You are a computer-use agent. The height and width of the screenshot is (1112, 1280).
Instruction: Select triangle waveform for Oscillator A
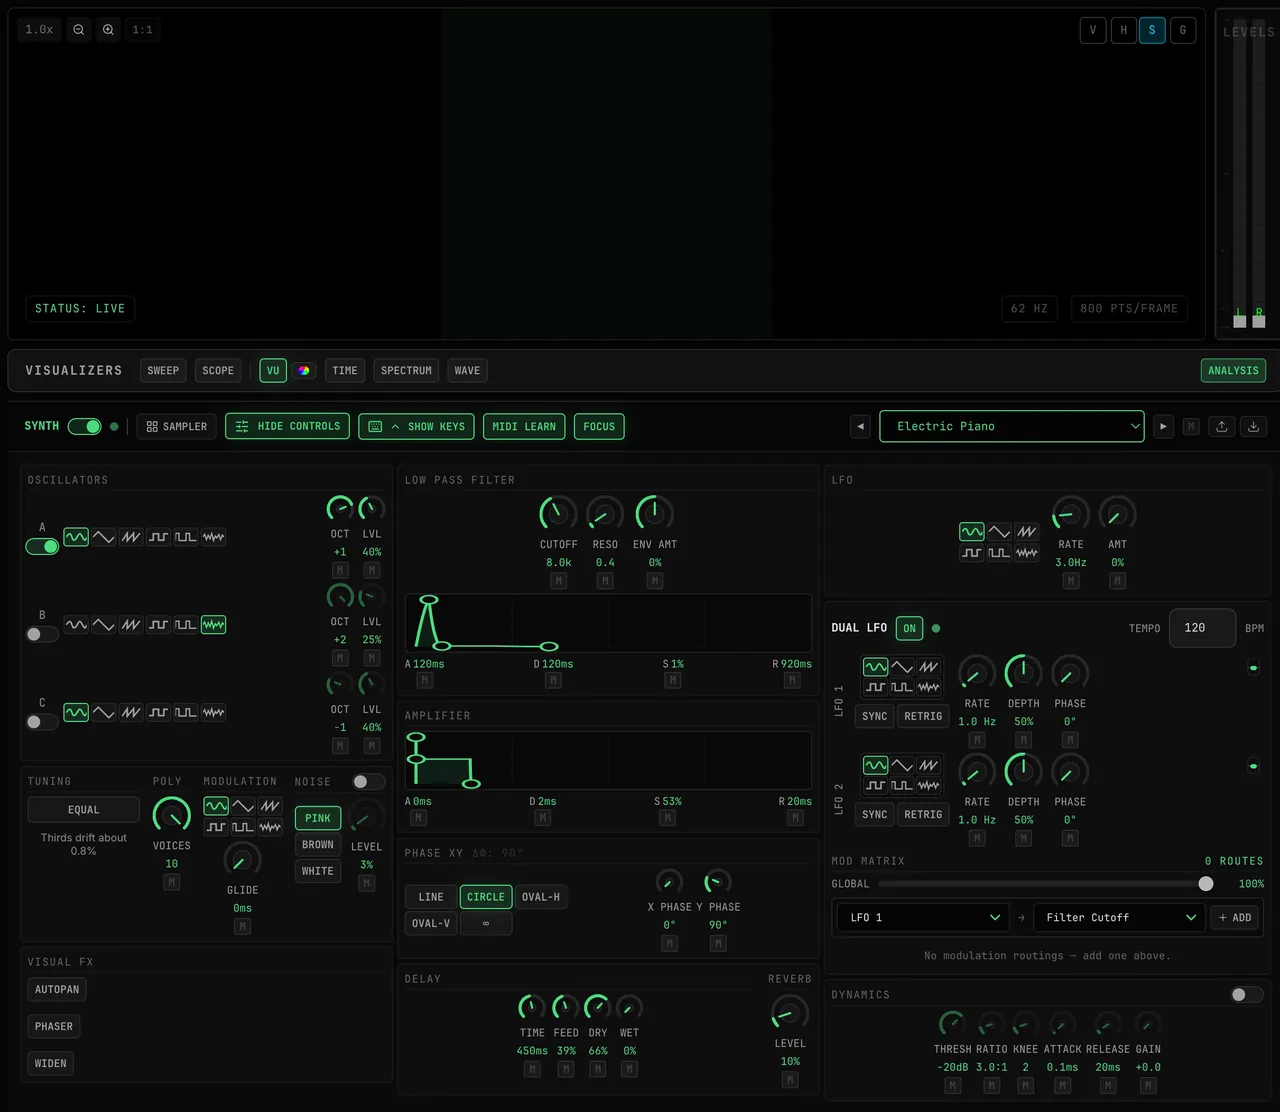(104, 537)
